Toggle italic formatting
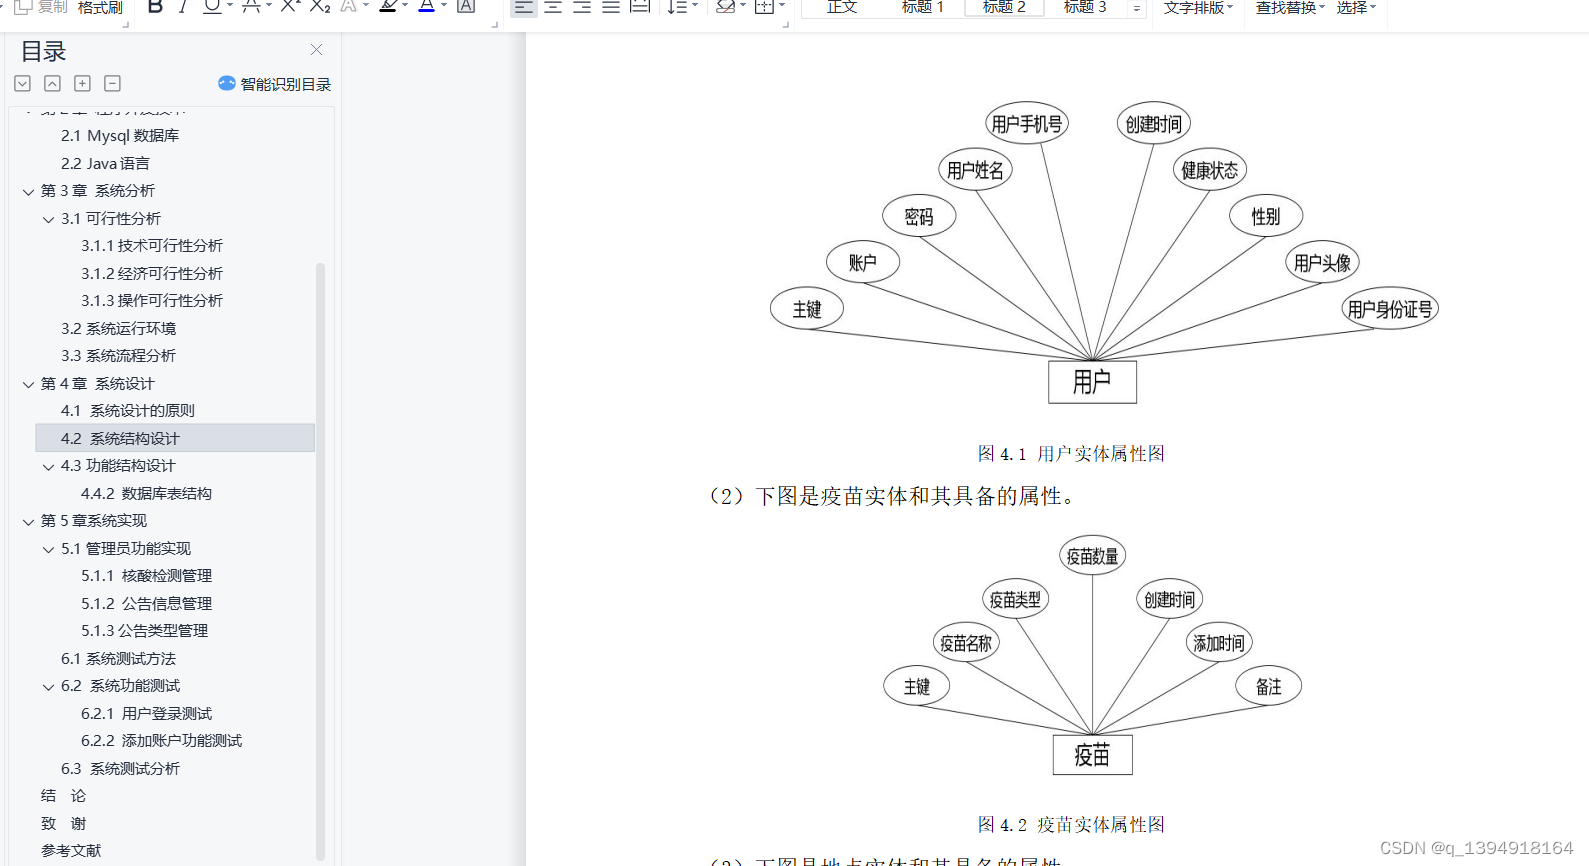The image size is (1589, 866). point(183,7)
